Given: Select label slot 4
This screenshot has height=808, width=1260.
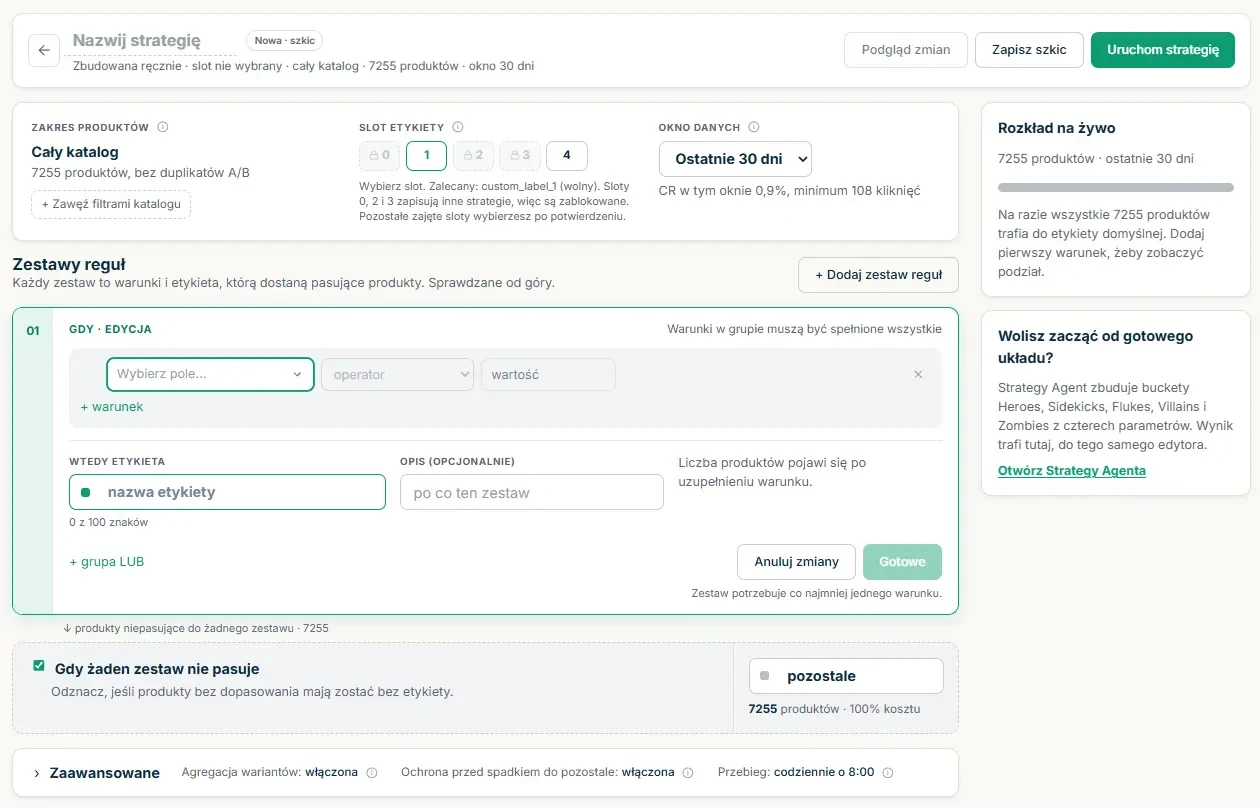Looking at the screenshot, I should click(567, 156).
